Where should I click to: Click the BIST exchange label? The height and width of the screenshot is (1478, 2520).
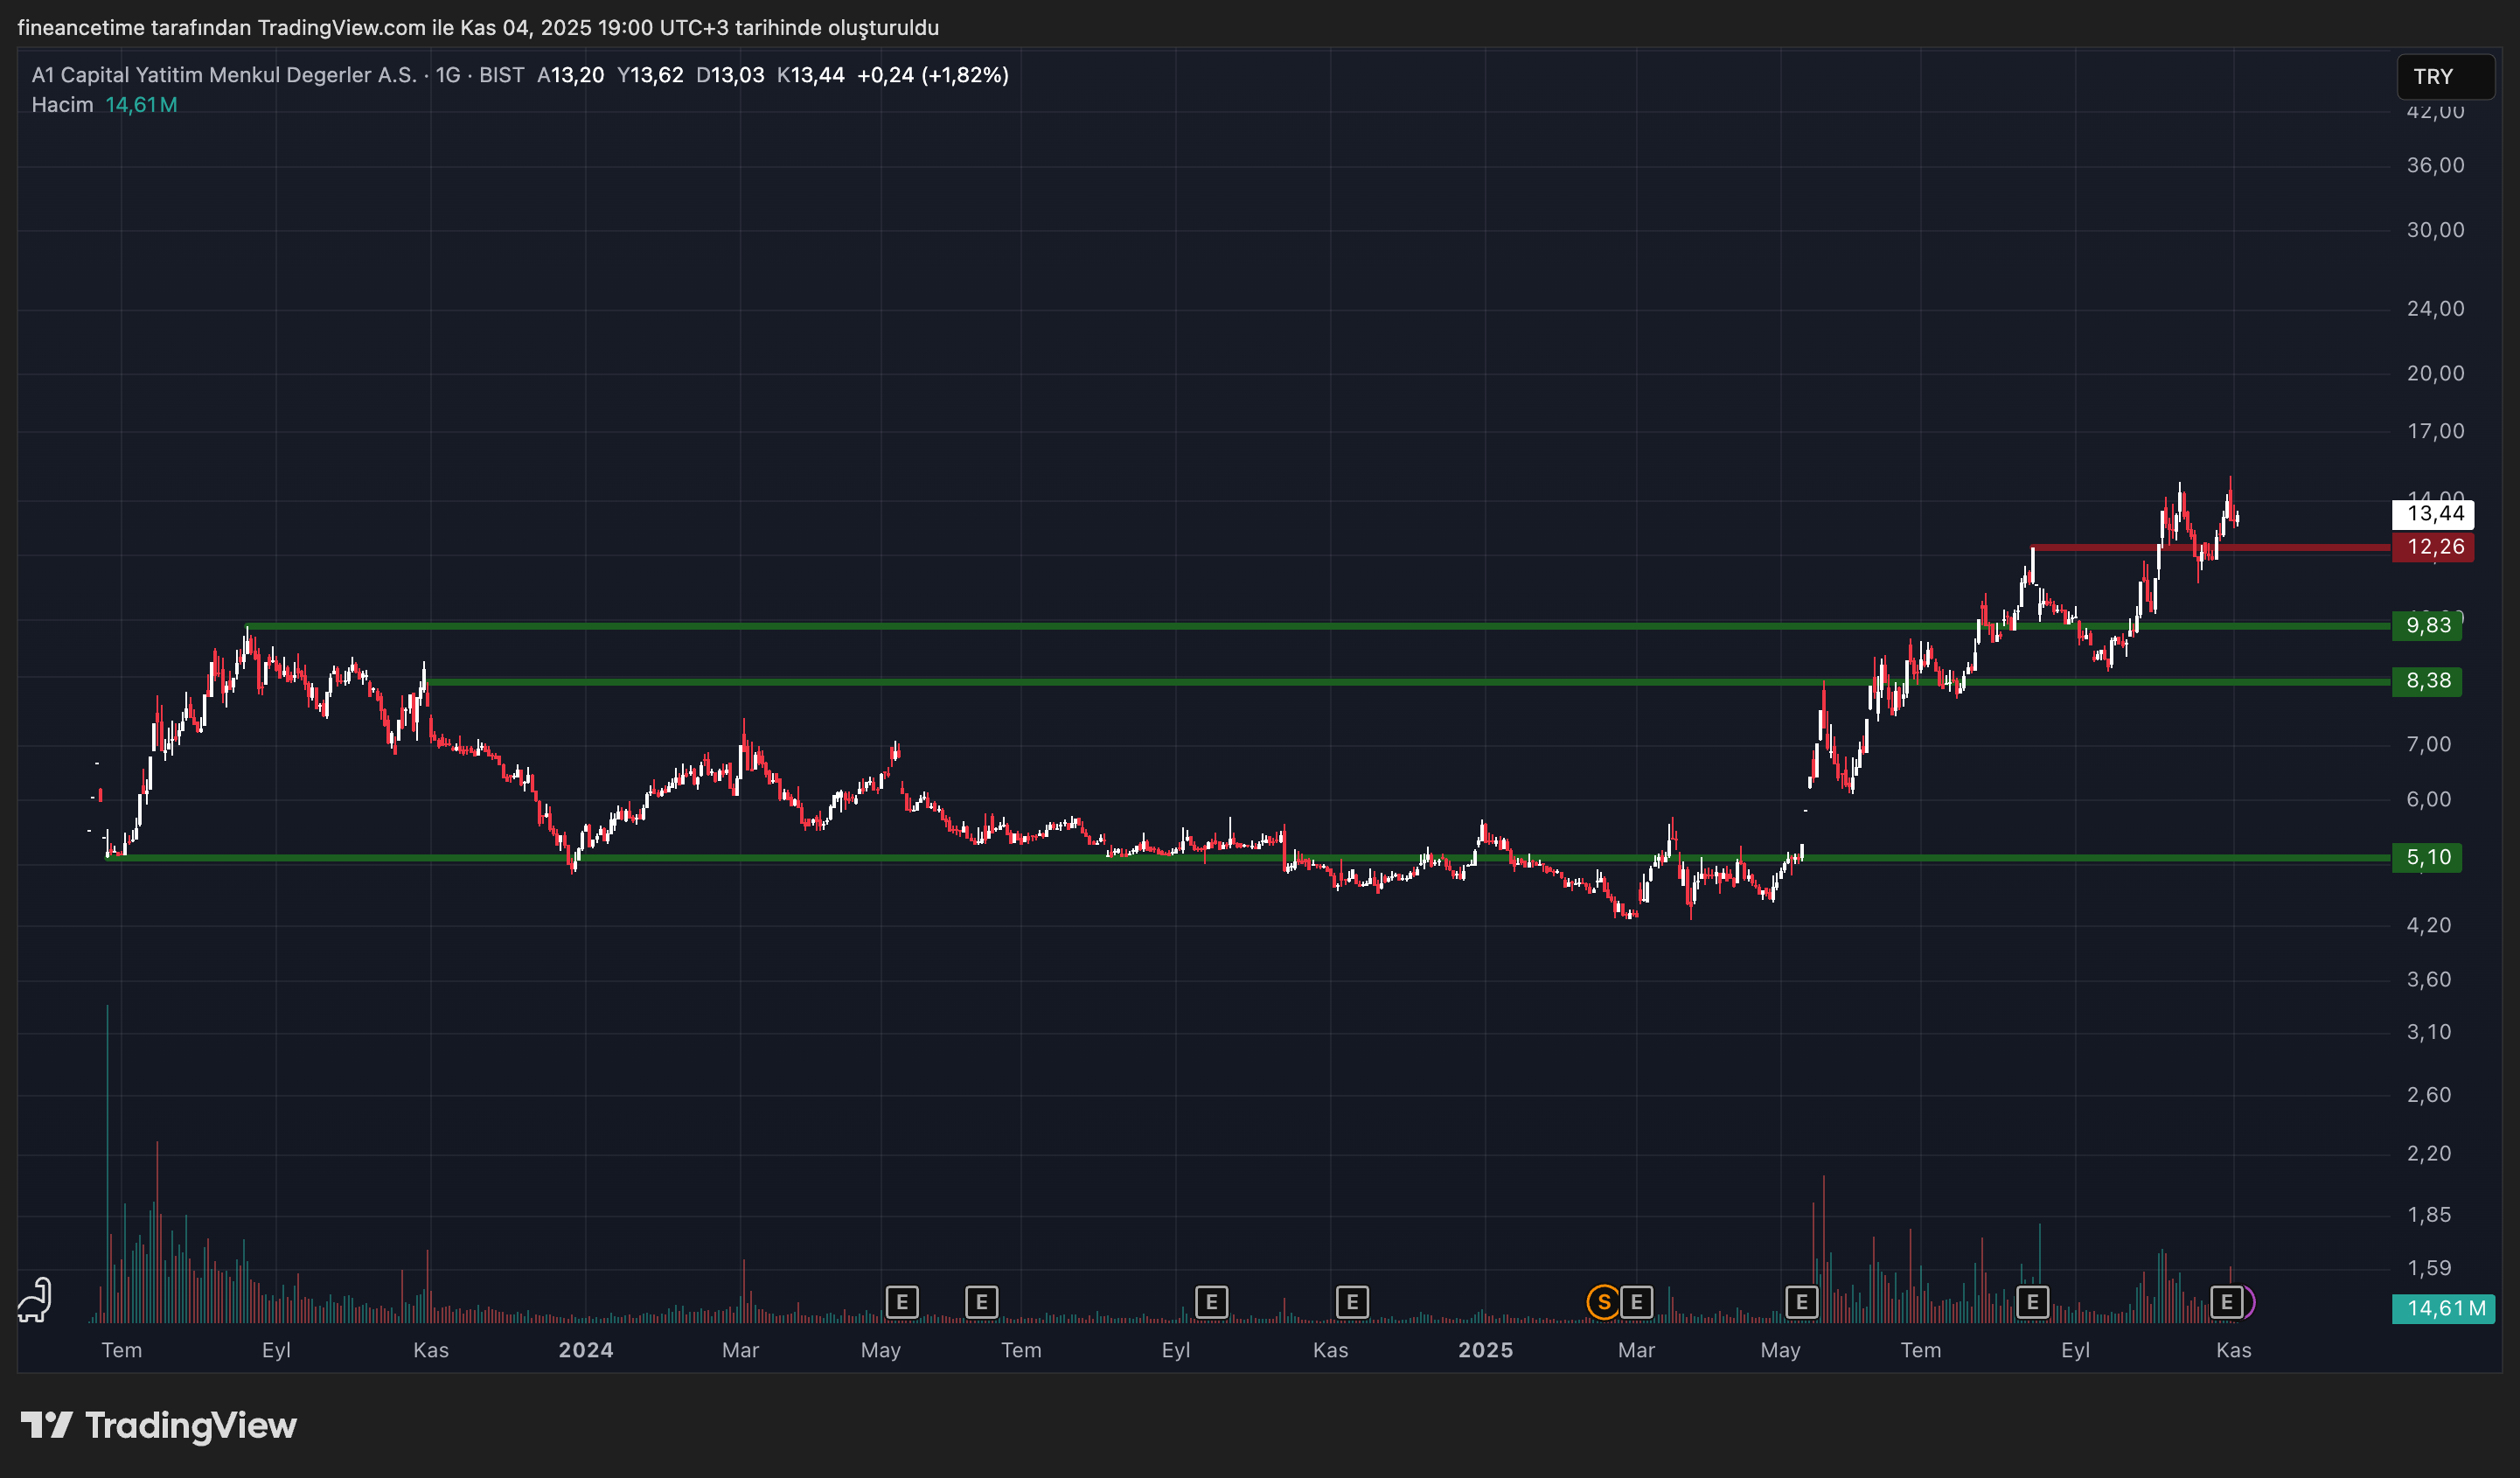tap(502, 74)
